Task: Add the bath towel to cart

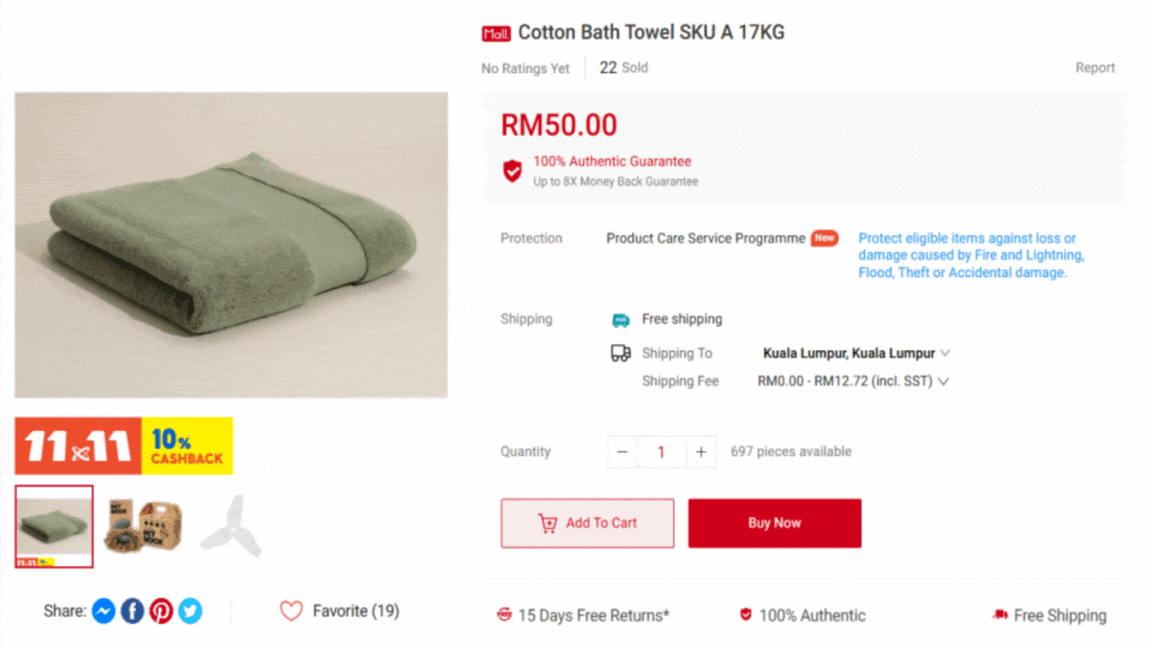Action: tap(587, 523)
